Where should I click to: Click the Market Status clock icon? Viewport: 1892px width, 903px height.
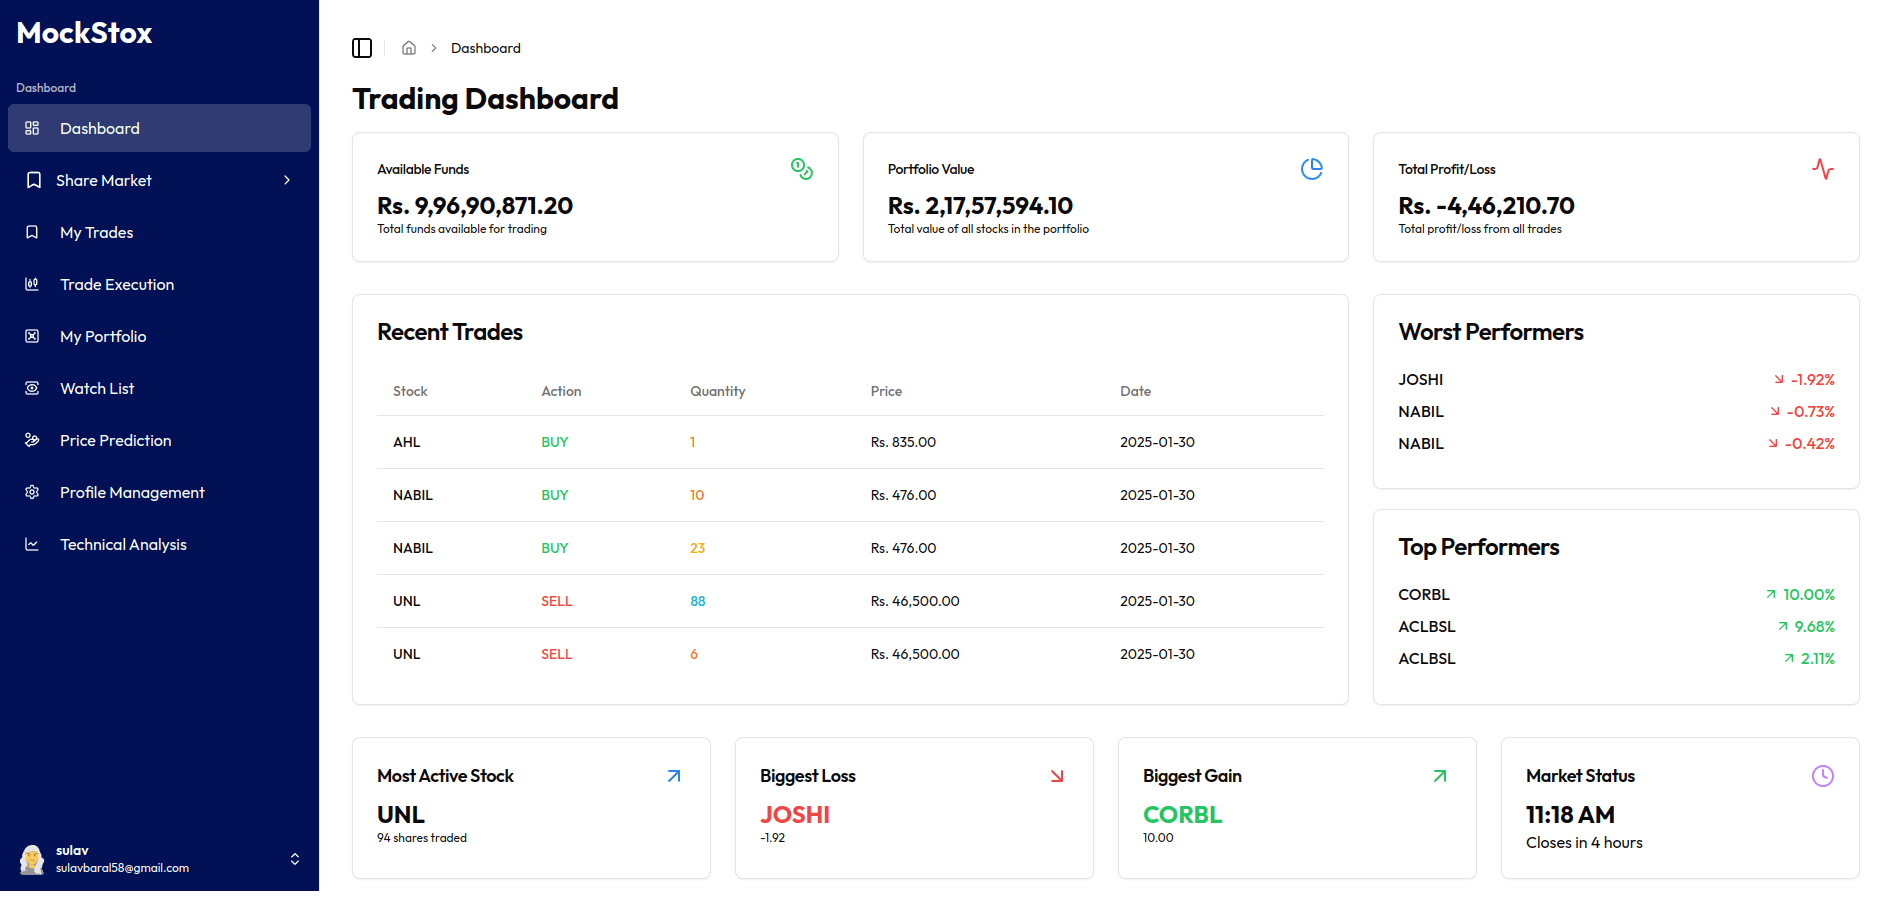point(1822,776)
